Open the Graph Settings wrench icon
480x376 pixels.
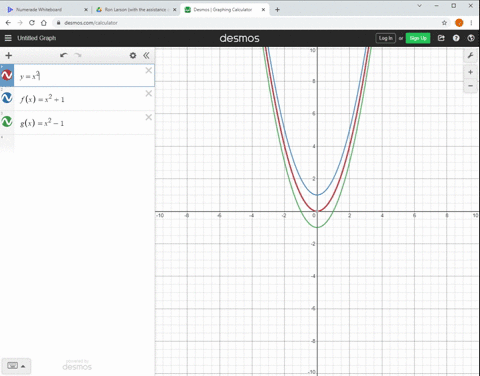[470, 55]
